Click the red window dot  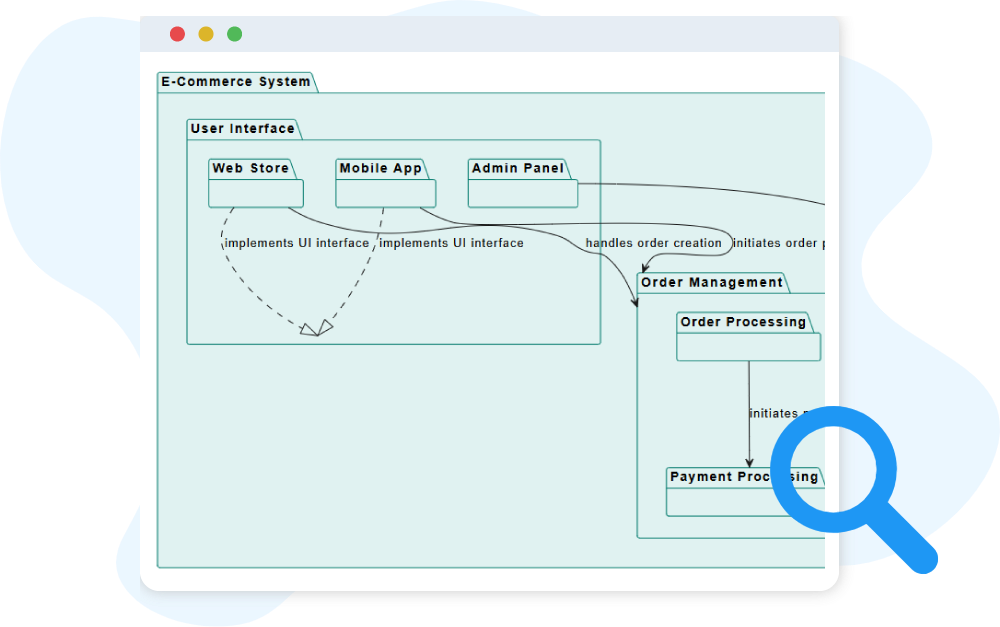(x=177, y=34)
